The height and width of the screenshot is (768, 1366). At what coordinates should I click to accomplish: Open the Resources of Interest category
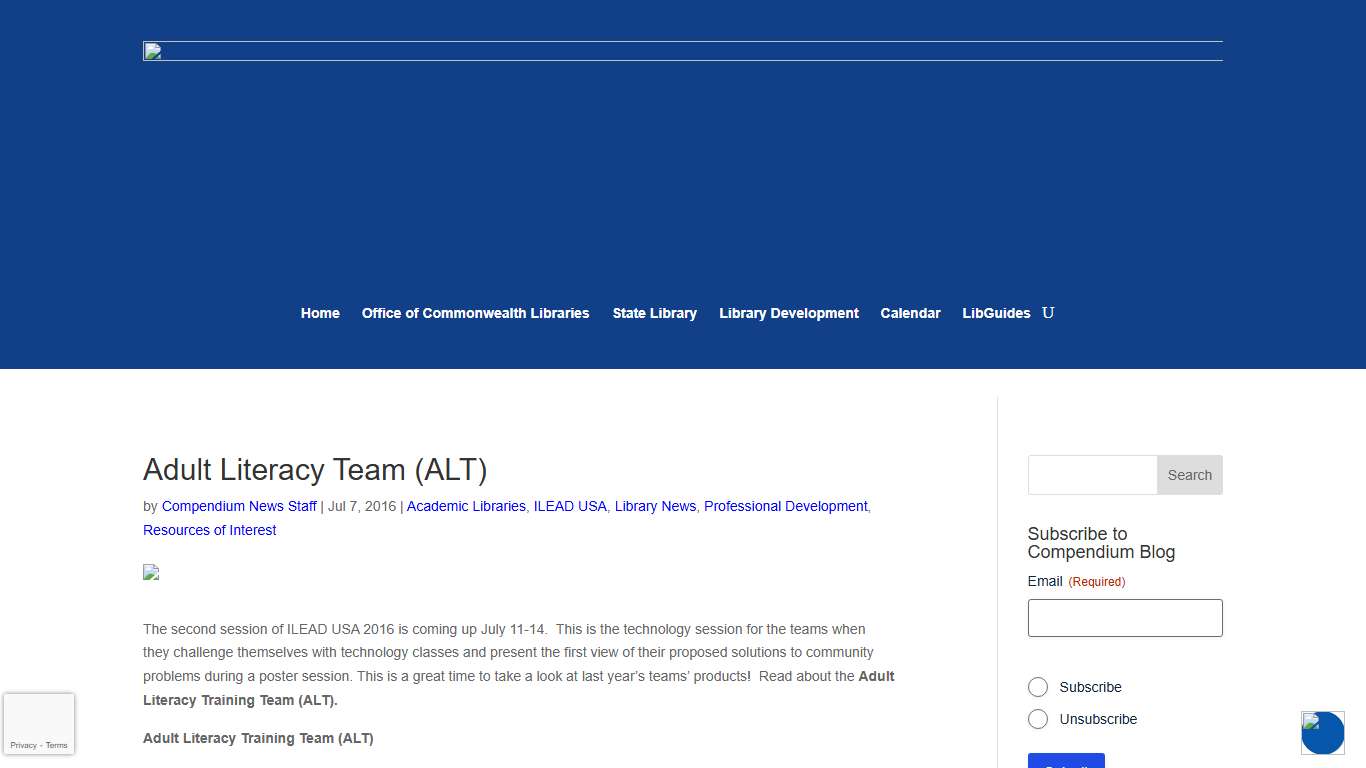tap(209, 530)
